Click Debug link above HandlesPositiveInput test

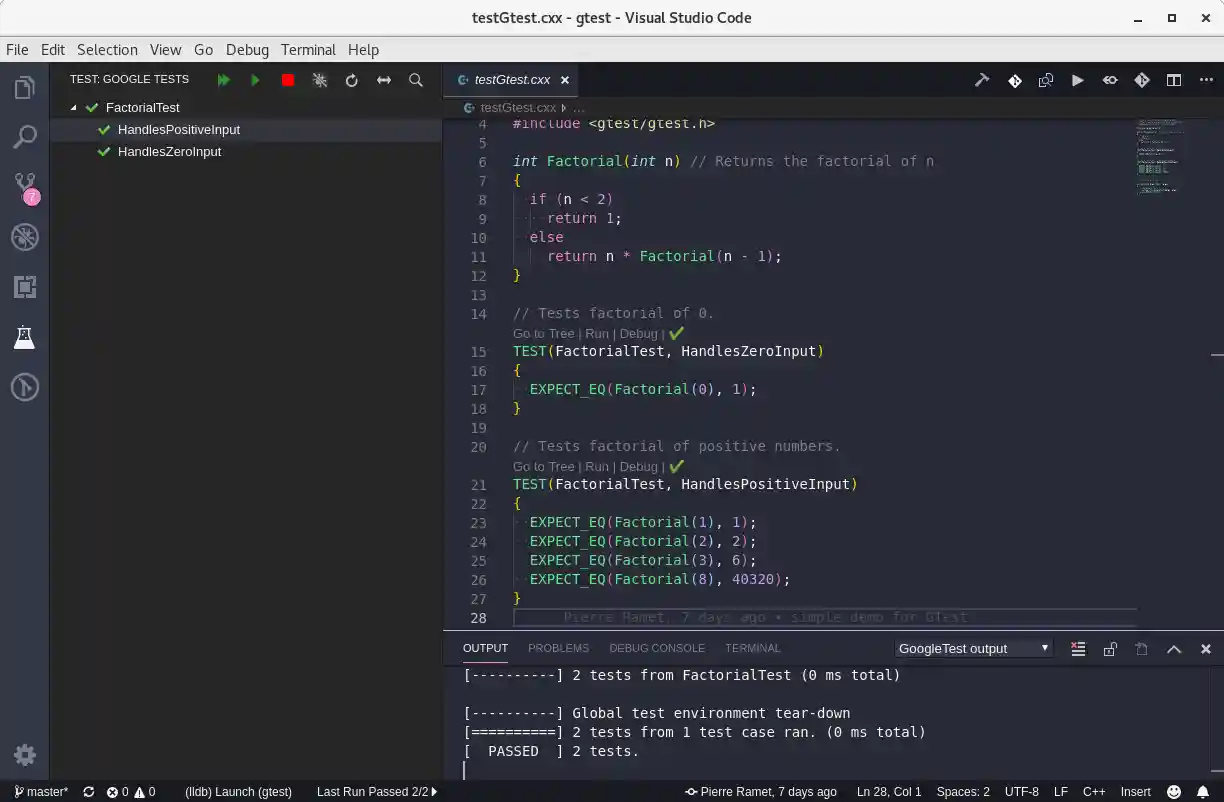point(638,467)
